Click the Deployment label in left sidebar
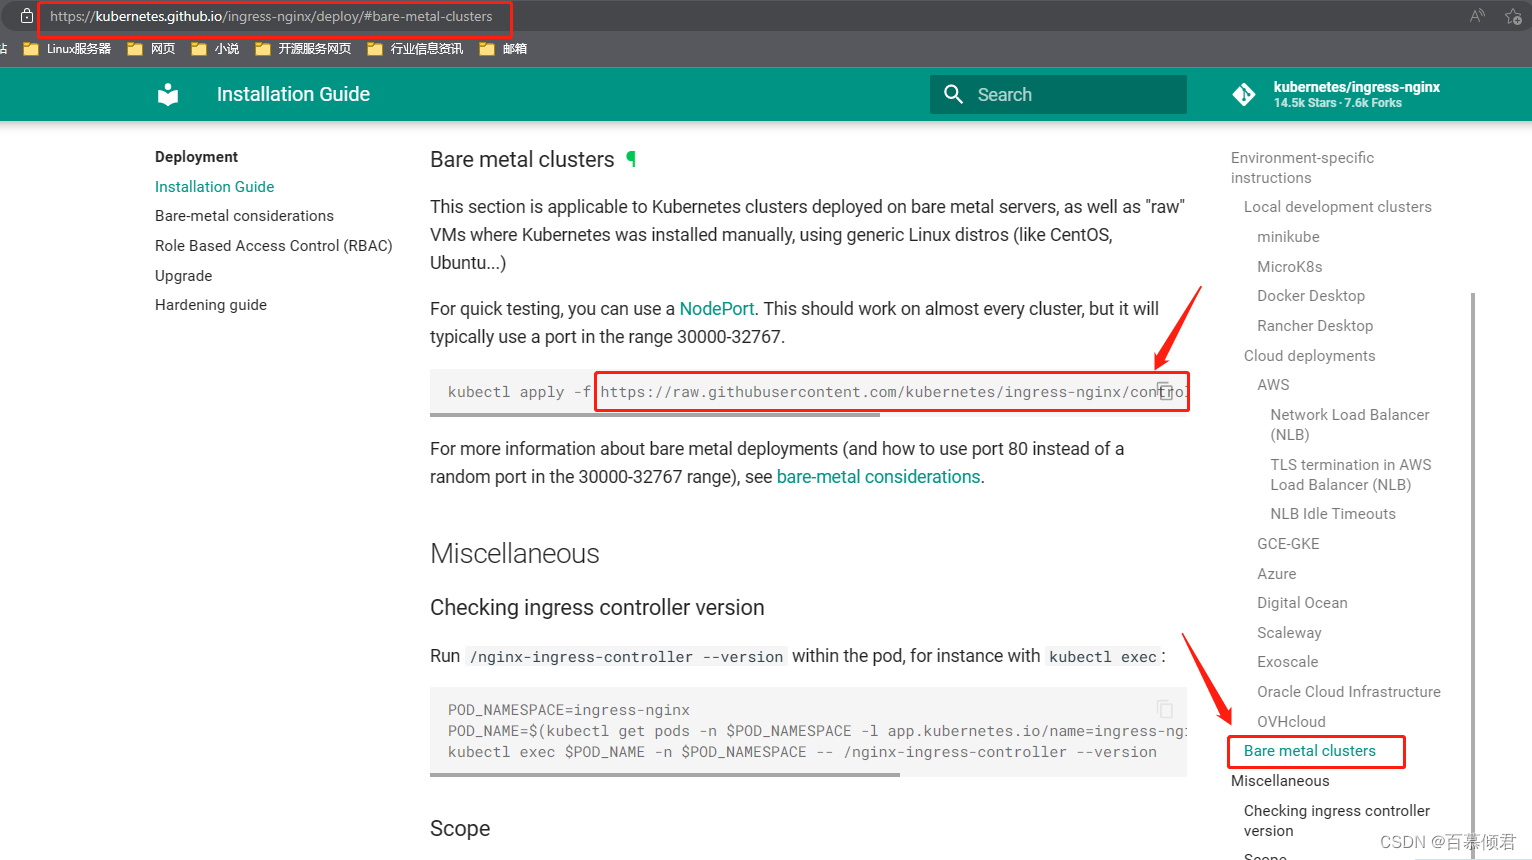Screen dimensions: 1532x860 click(196, 157)
